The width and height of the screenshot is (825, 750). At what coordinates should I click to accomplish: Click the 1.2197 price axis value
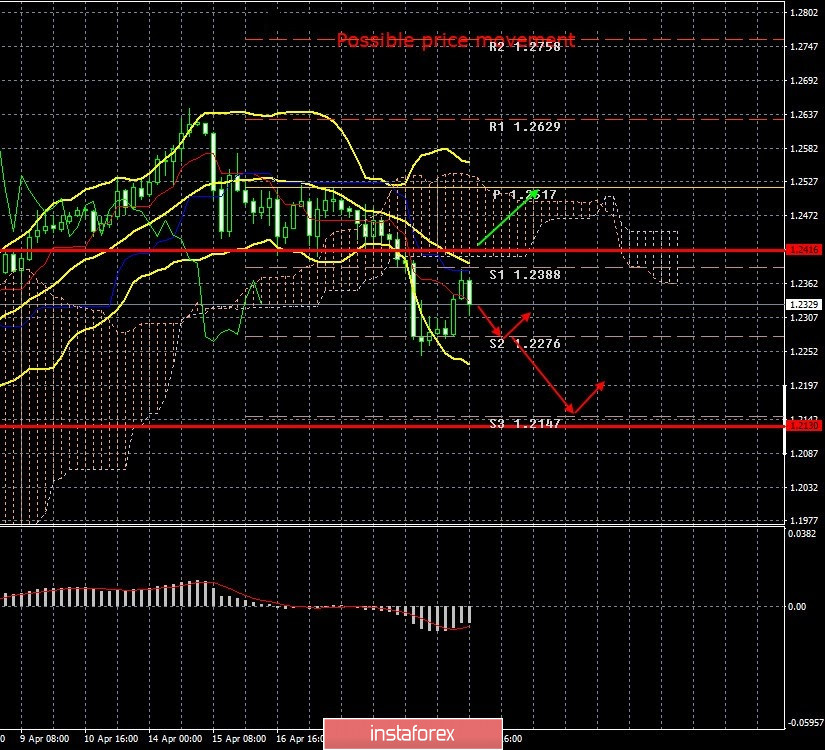click(x=804, y=386)
